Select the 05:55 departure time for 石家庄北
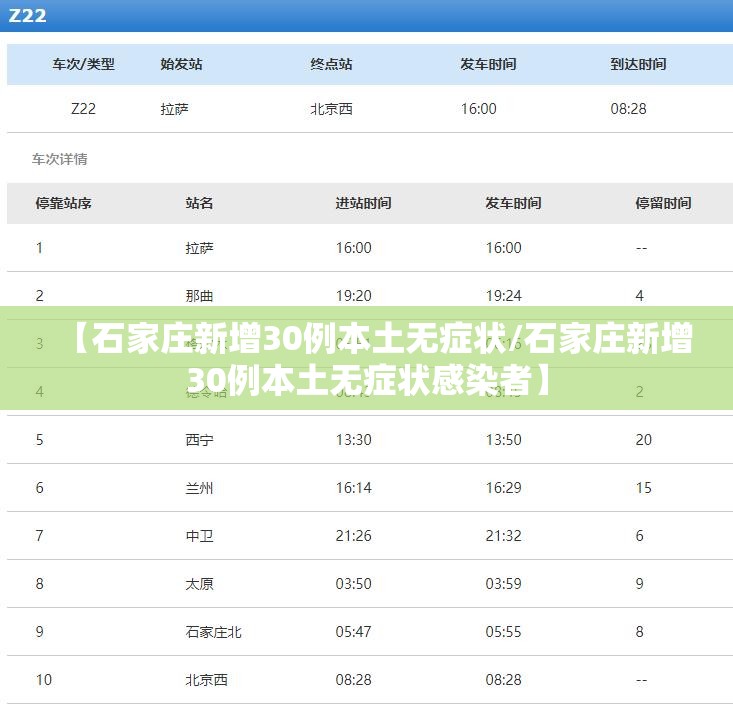 503,632
